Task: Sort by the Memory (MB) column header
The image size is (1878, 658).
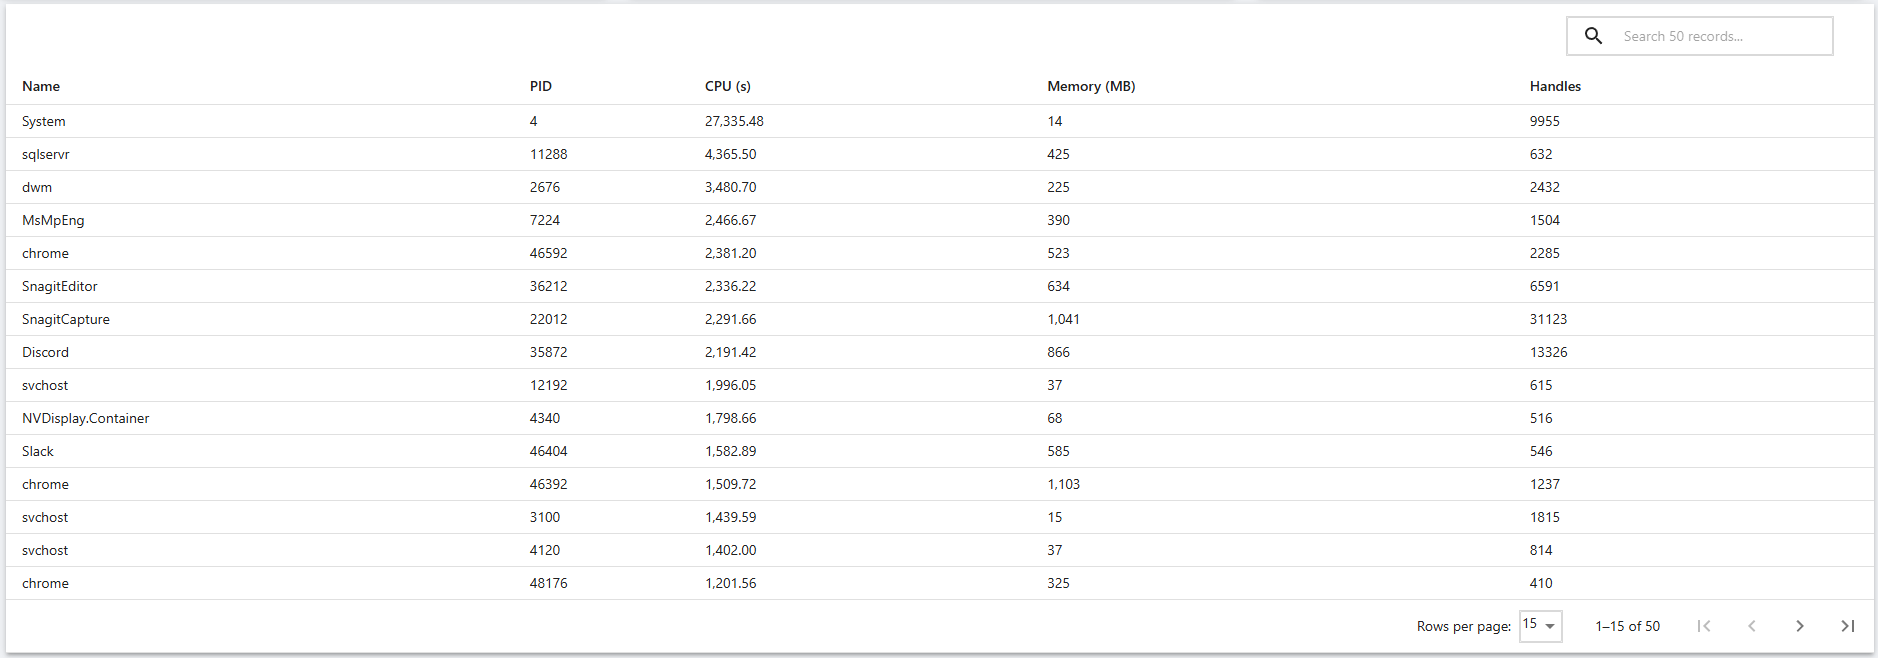Action: (x=1091, y=86)
